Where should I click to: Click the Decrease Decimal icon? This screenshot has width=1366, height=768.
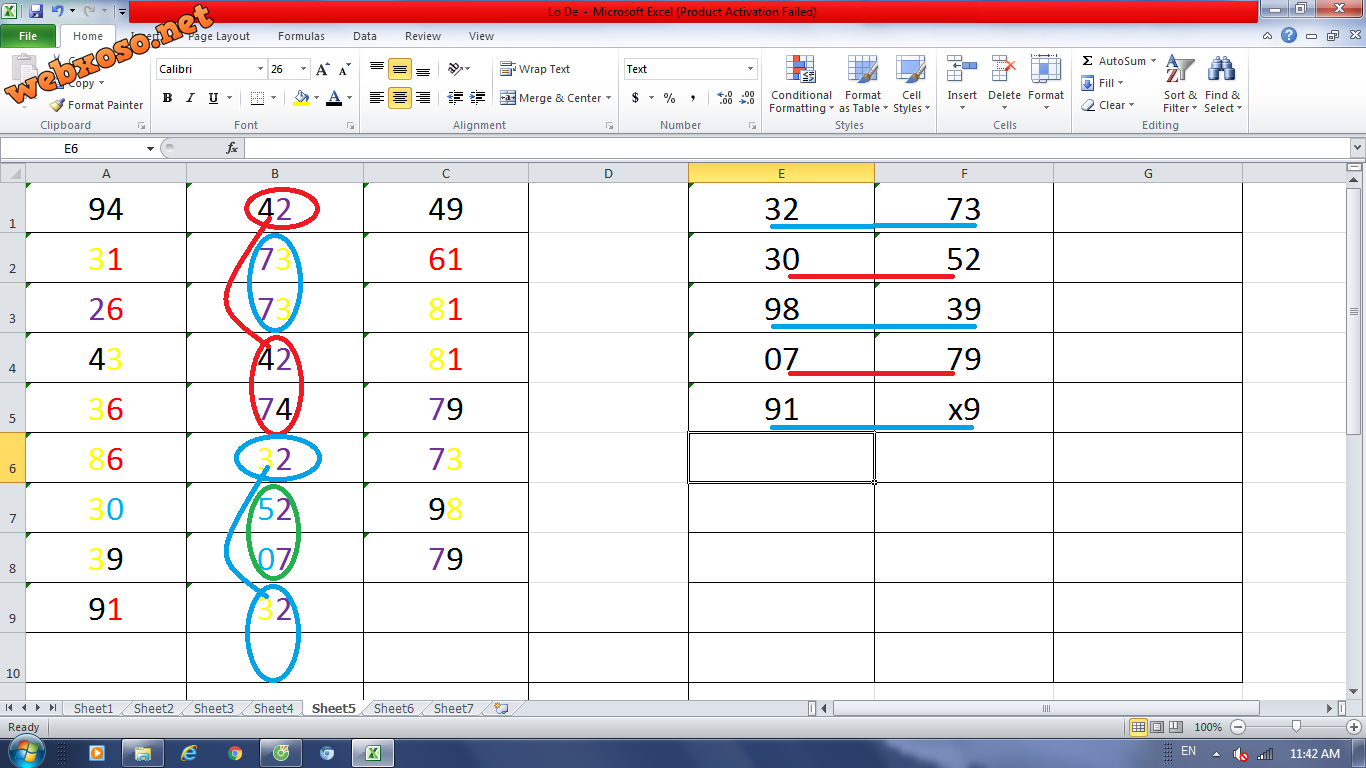click(748, 98)
